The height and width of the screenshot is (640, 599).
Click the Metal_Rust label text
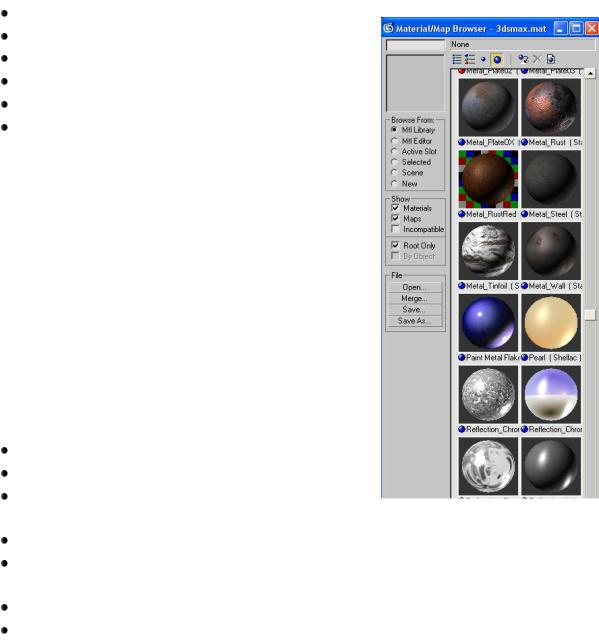(548, 142)
